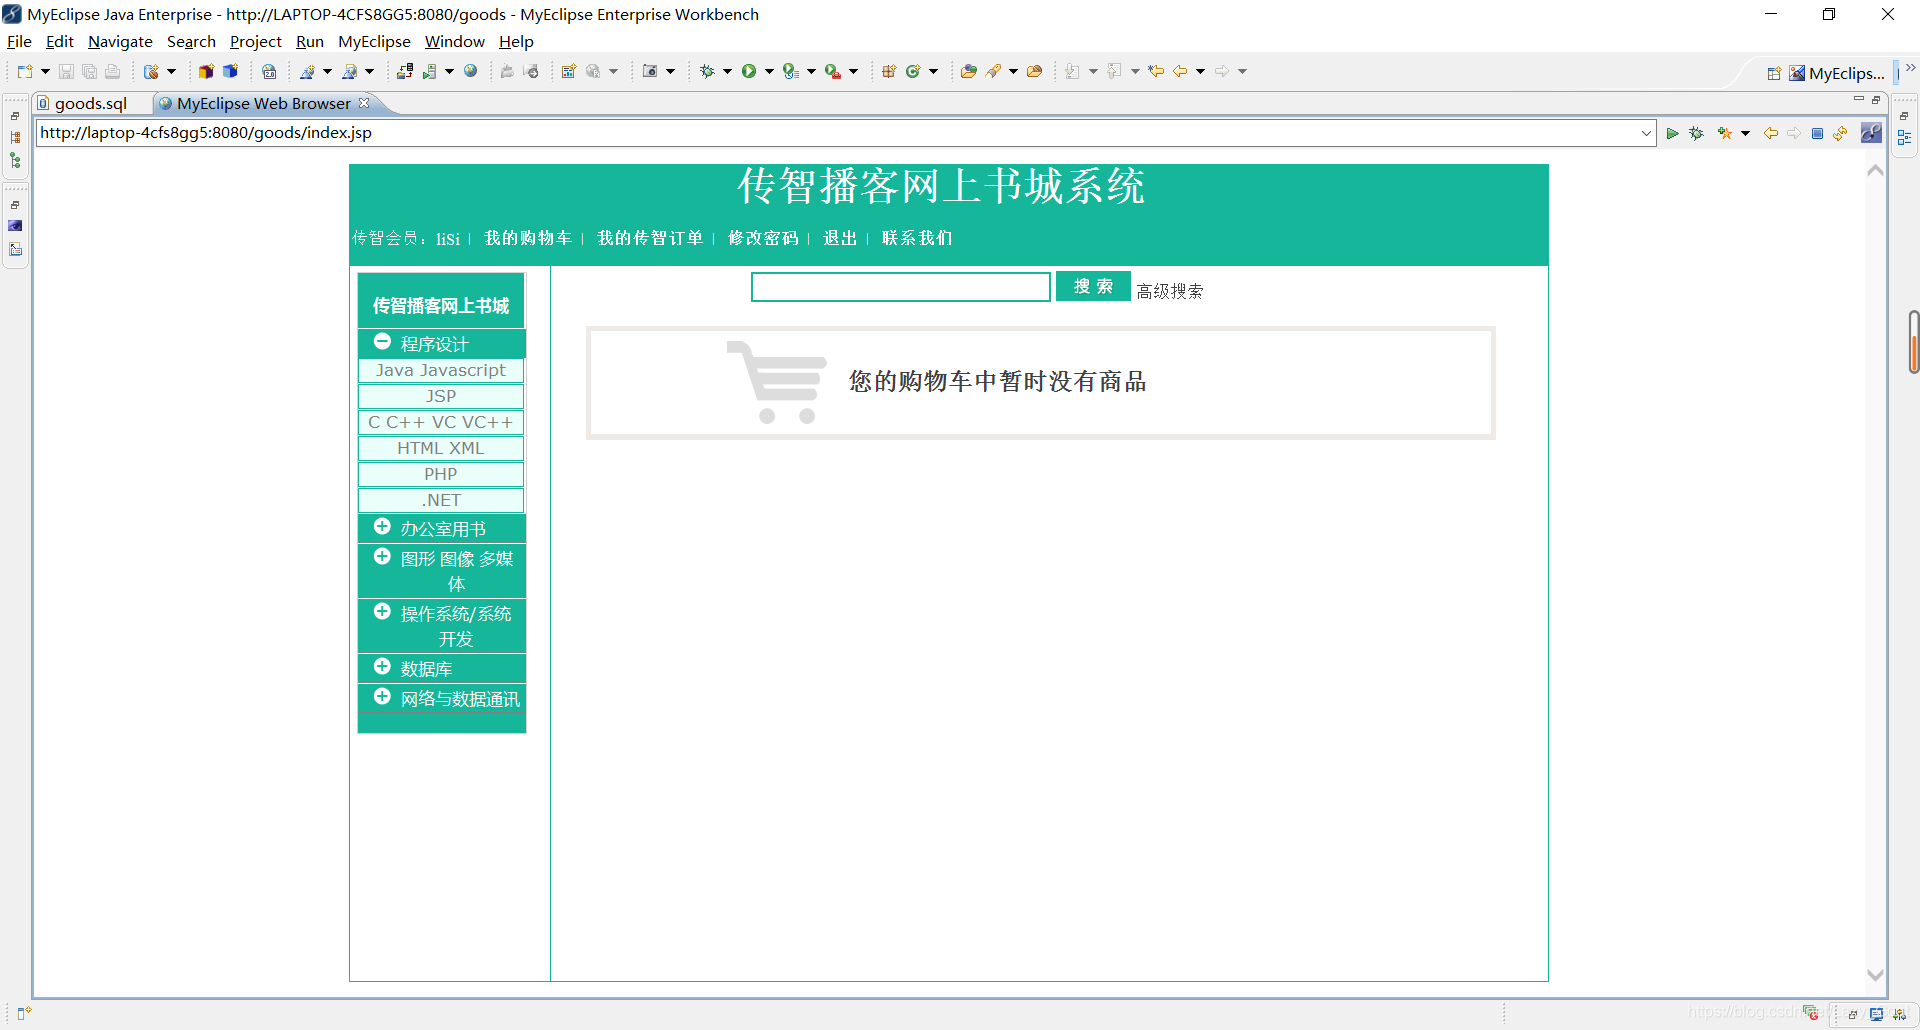Viewport: 1920px width, 1030px height.
Task: Open the Run menu
Action: tap(309, 41)
